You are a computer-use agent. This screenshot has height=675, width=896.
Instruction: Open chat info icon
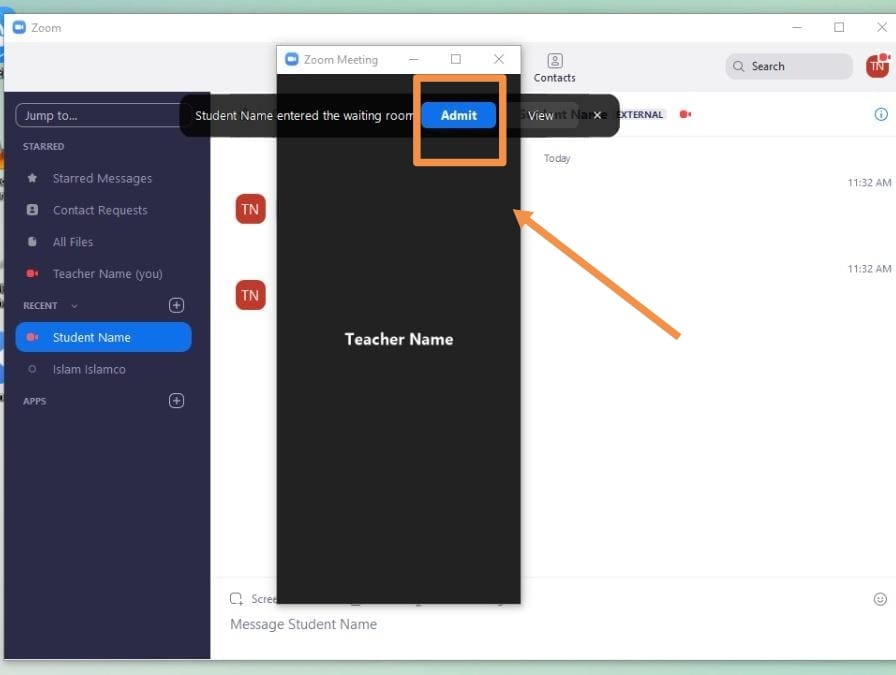pyautogui.click(x=881, y=114)
